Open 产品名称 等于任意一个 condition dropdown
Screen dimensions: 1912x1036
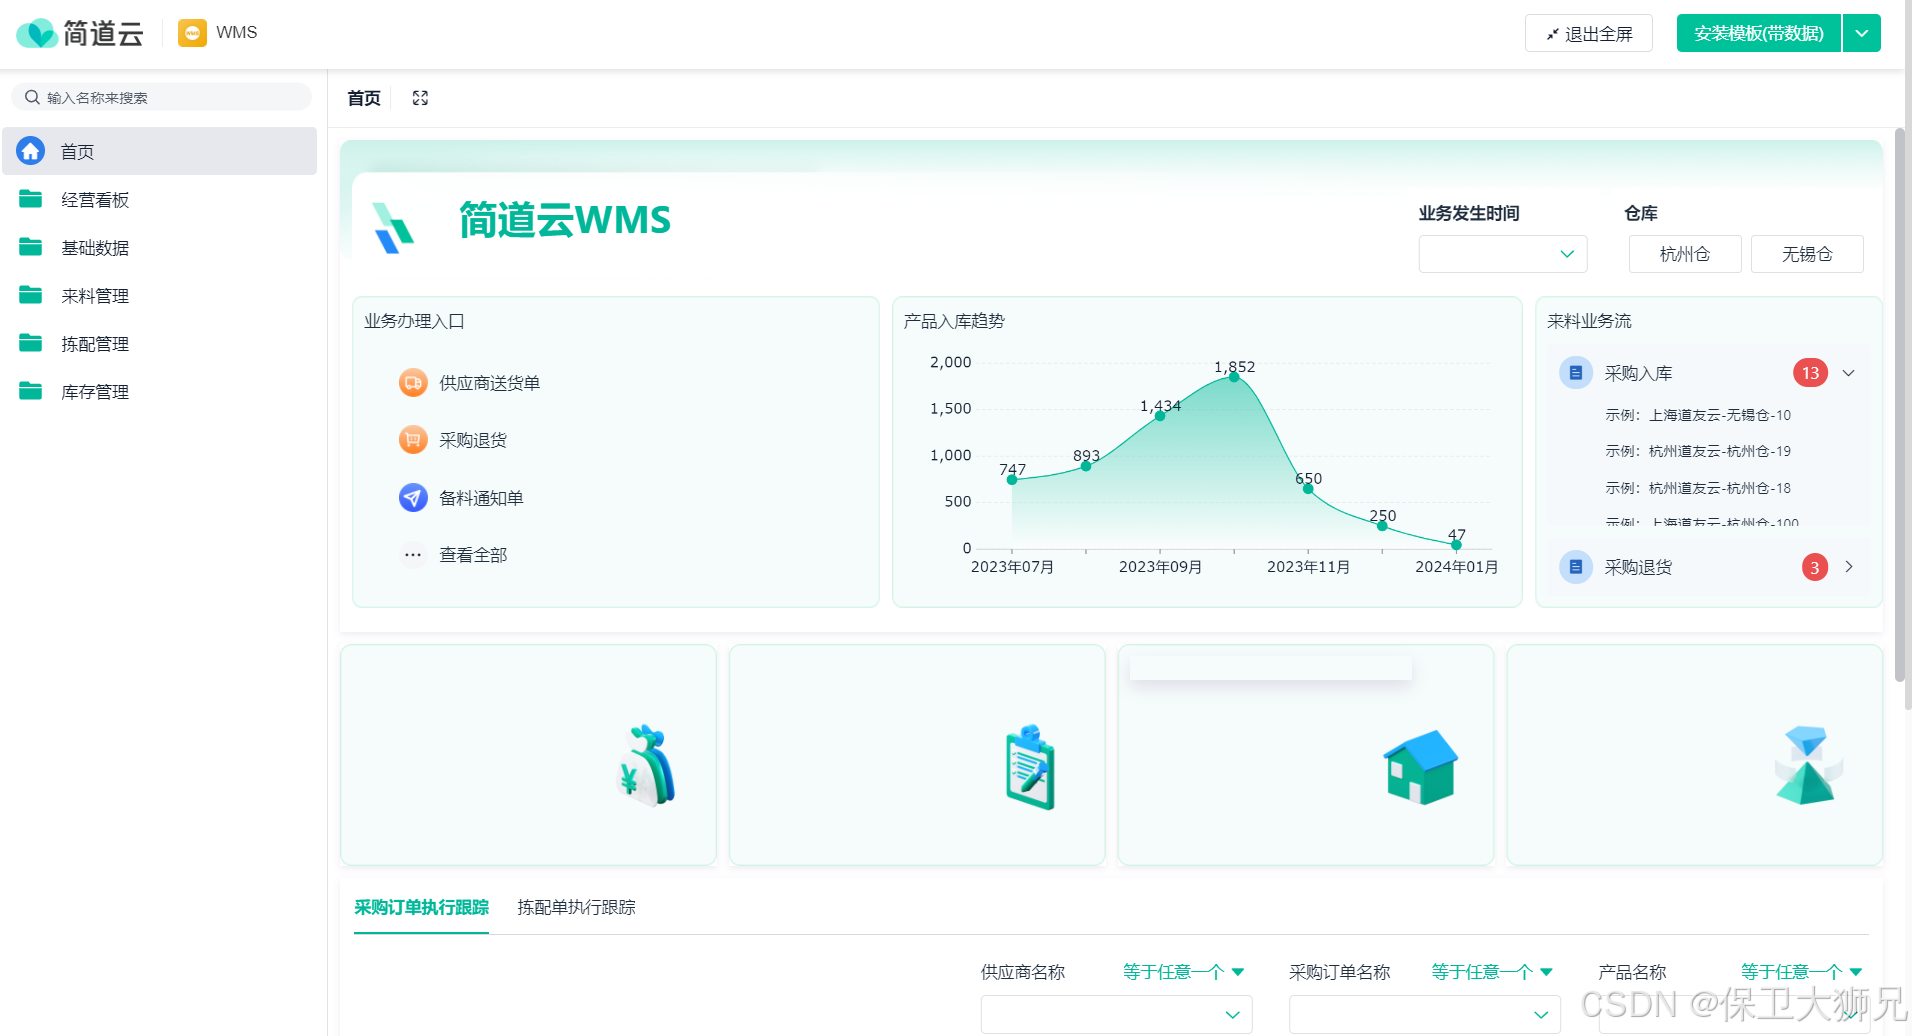coord(1801,972)
